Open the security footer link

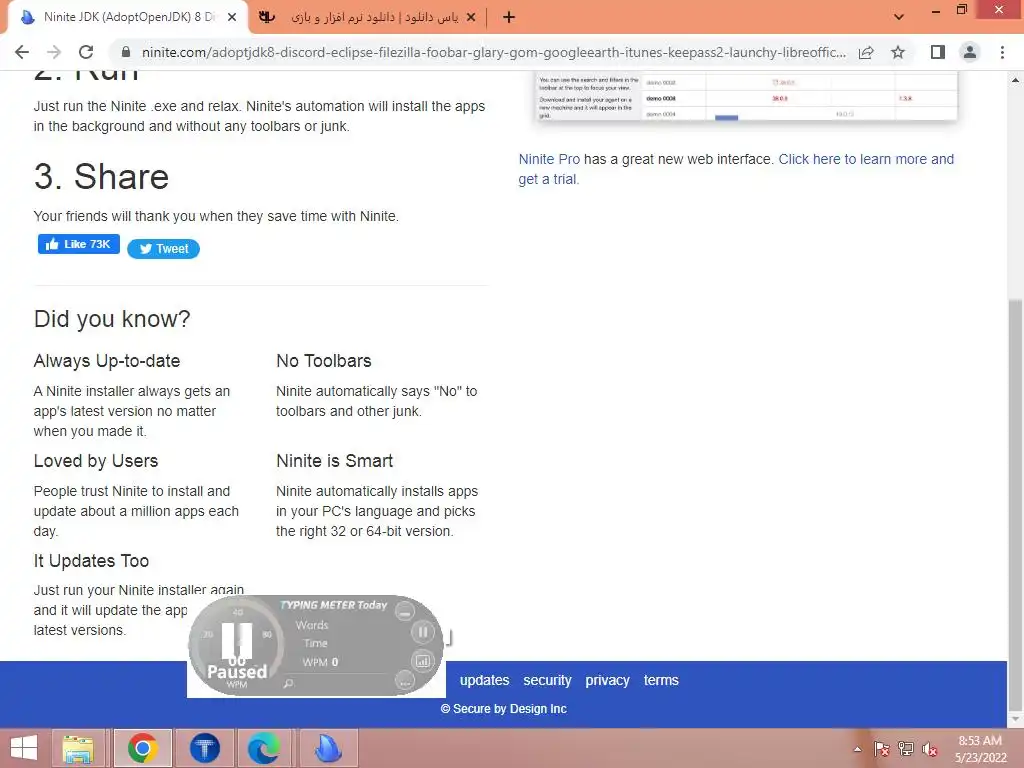[547, 680]
